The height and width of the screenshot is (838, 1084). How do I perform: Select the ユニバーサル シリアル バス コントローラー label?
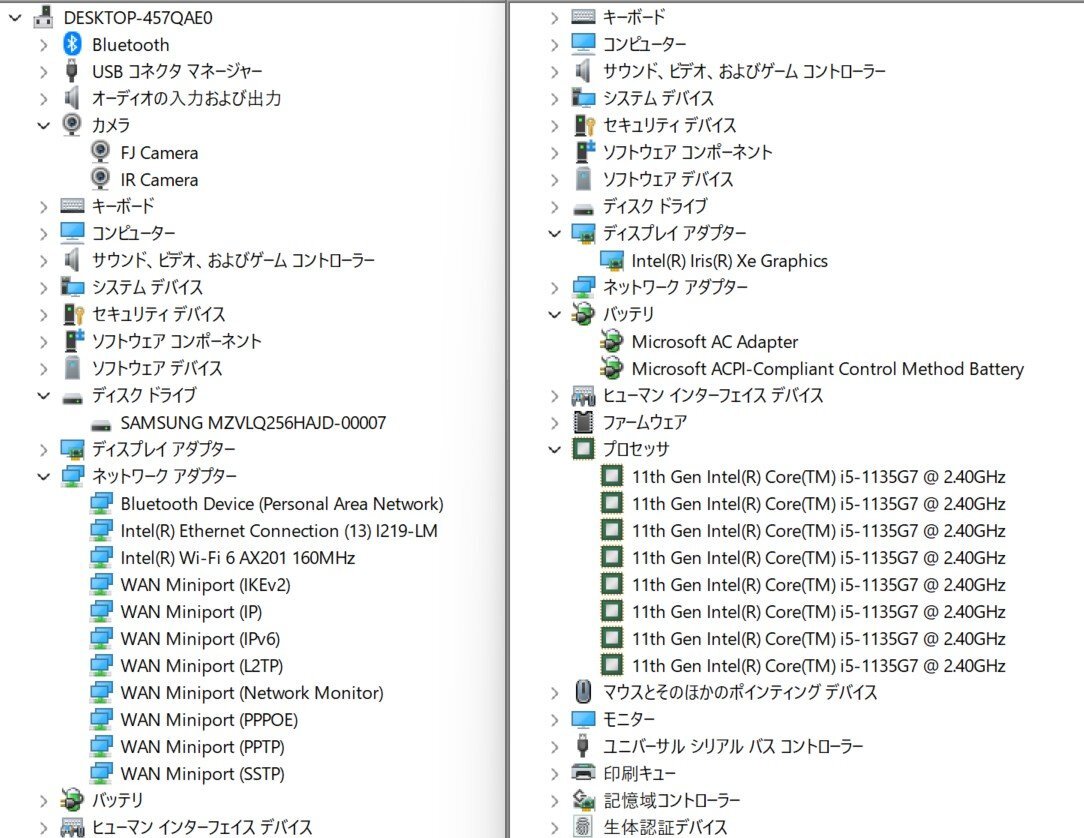[x=733, y=746]
